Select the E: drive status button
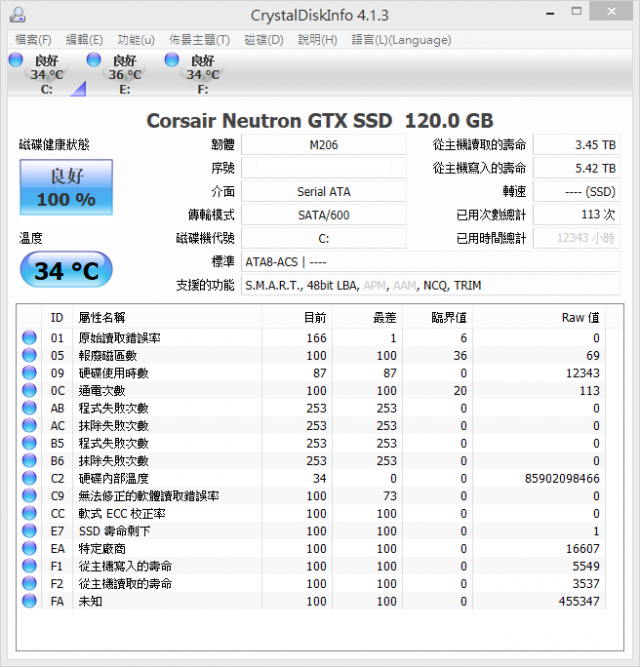 coord(125,74)
